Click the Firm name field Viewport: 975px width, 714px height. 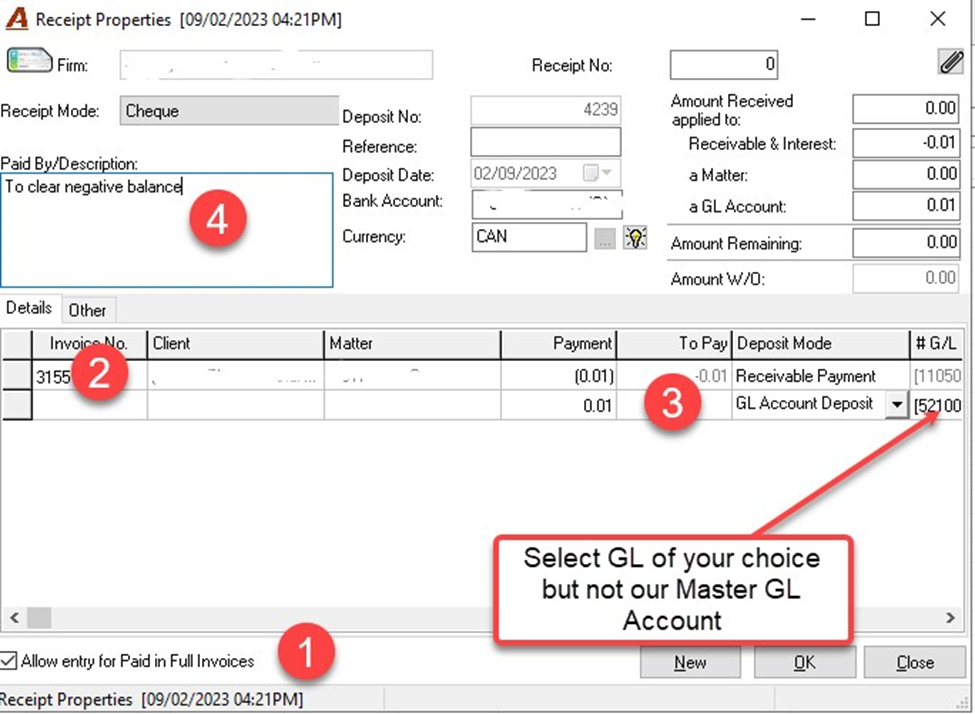click(276, 65)
